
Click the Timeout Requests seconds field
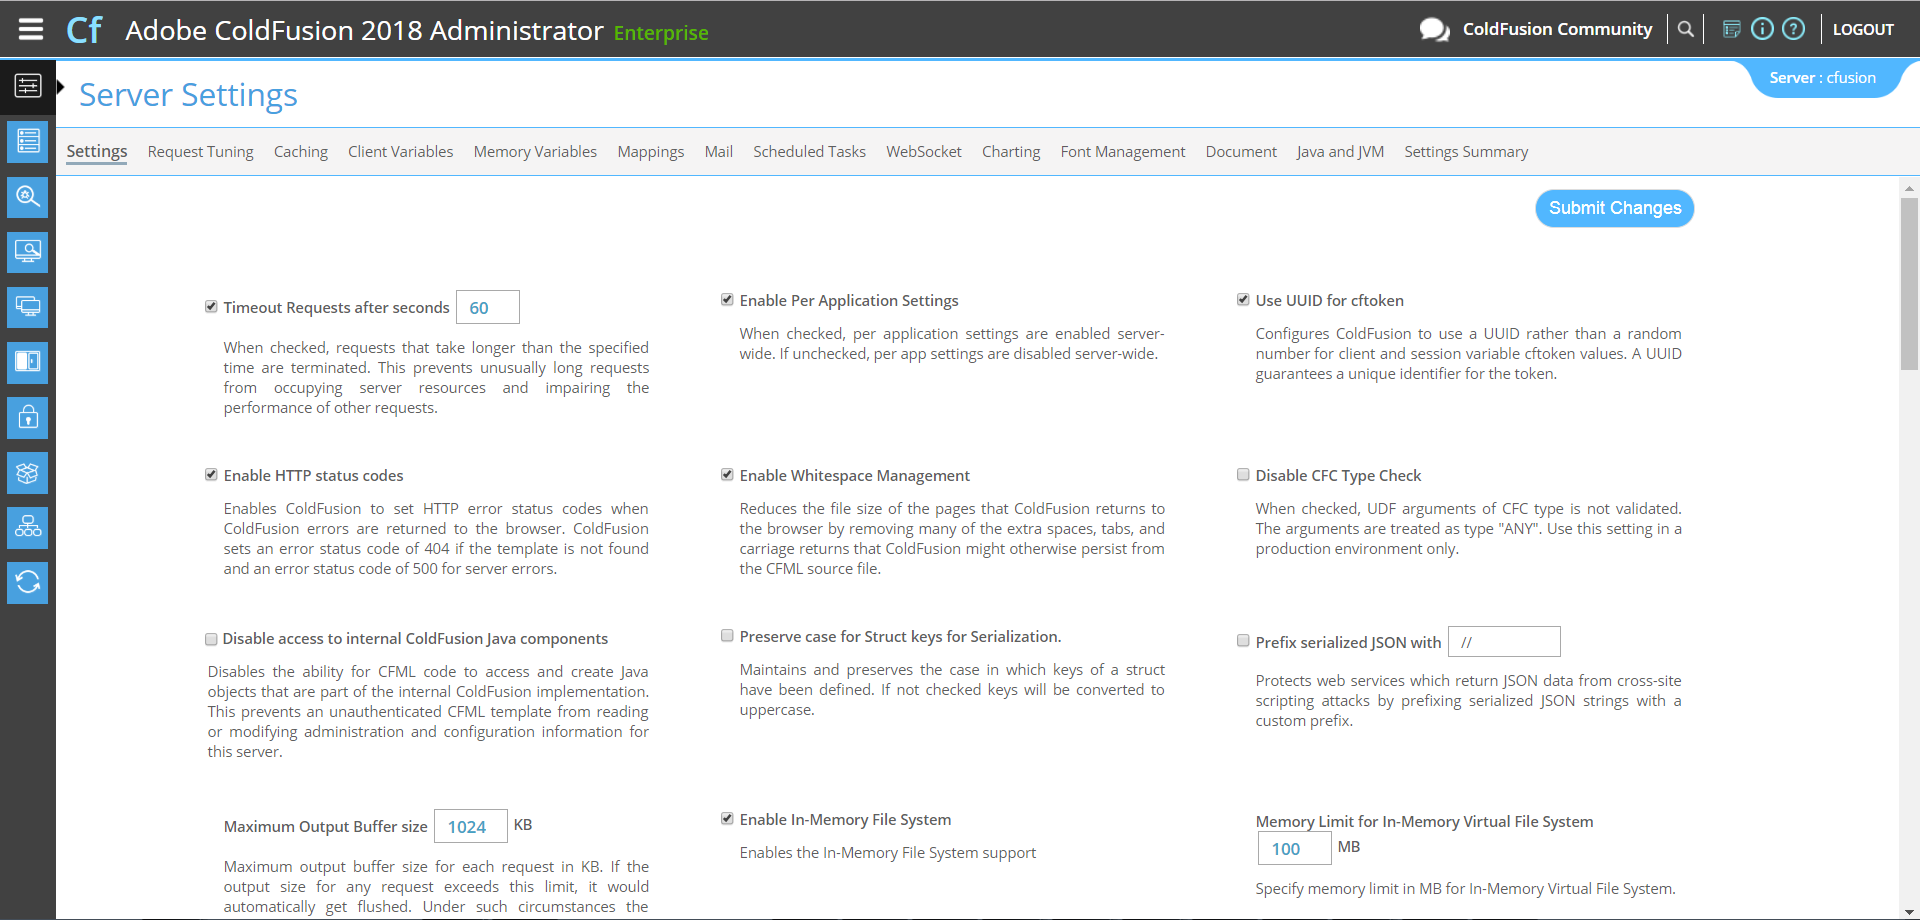(x=487, y=307)
